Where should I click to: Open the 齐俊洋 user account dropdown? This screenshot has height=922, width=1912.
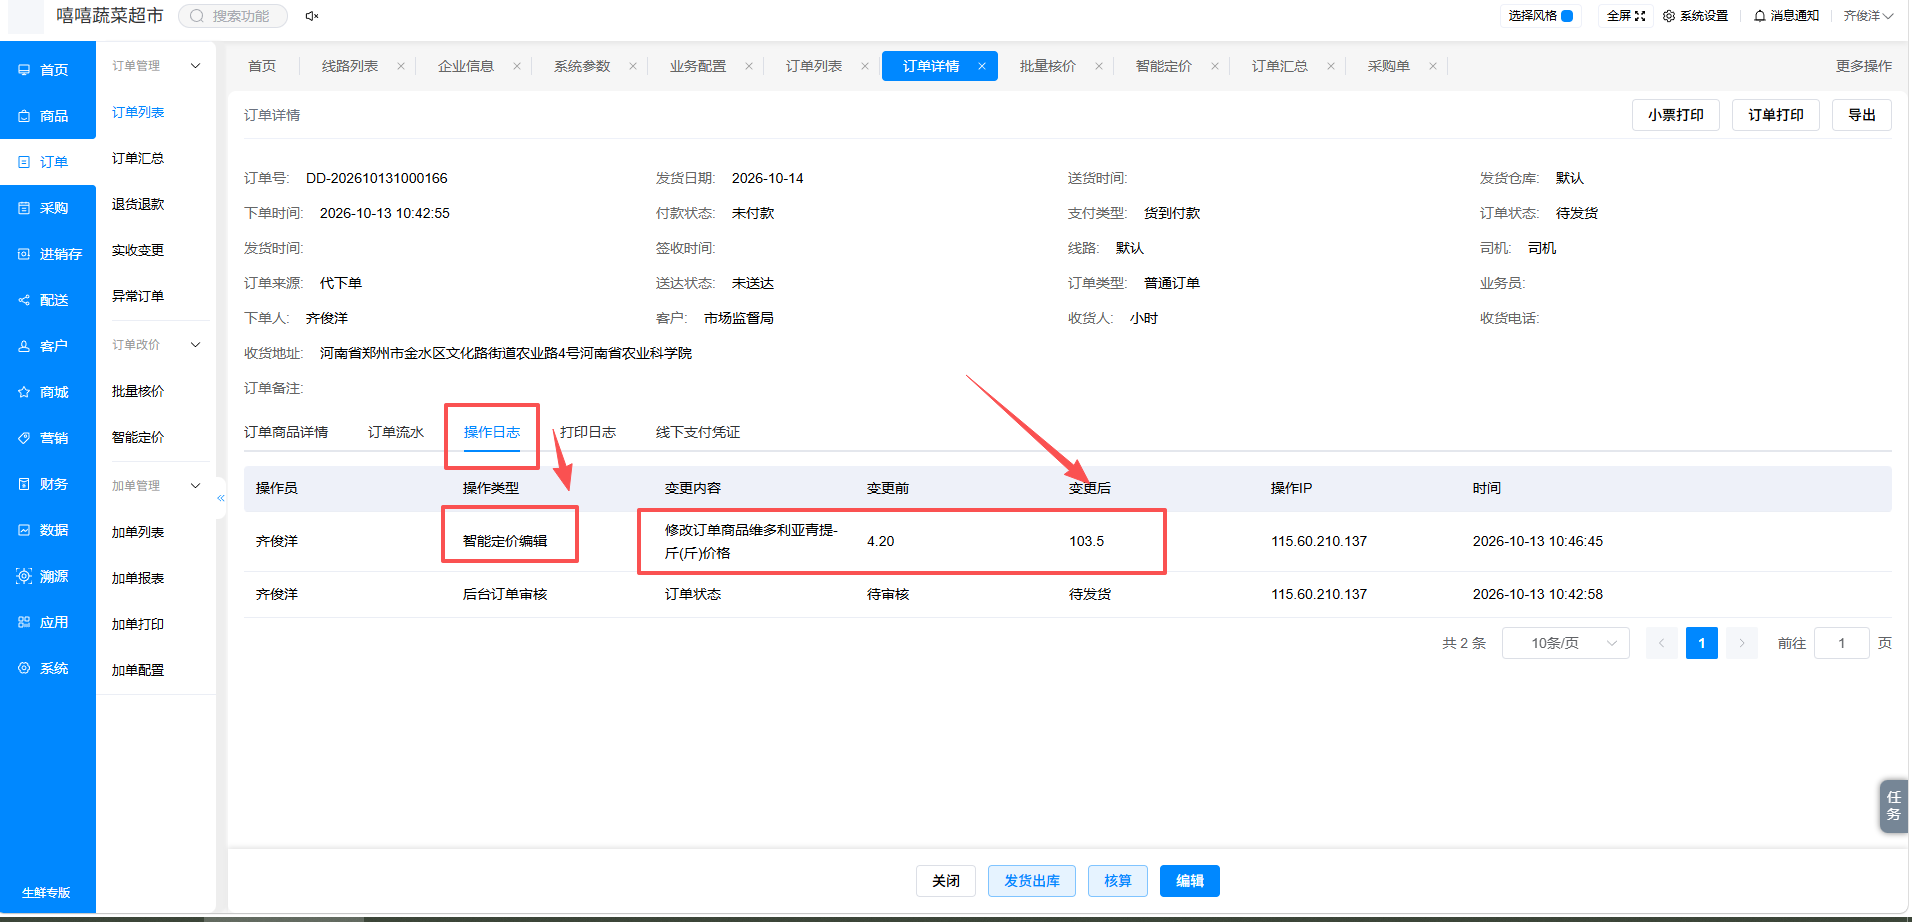click(x=1867, y=16)
